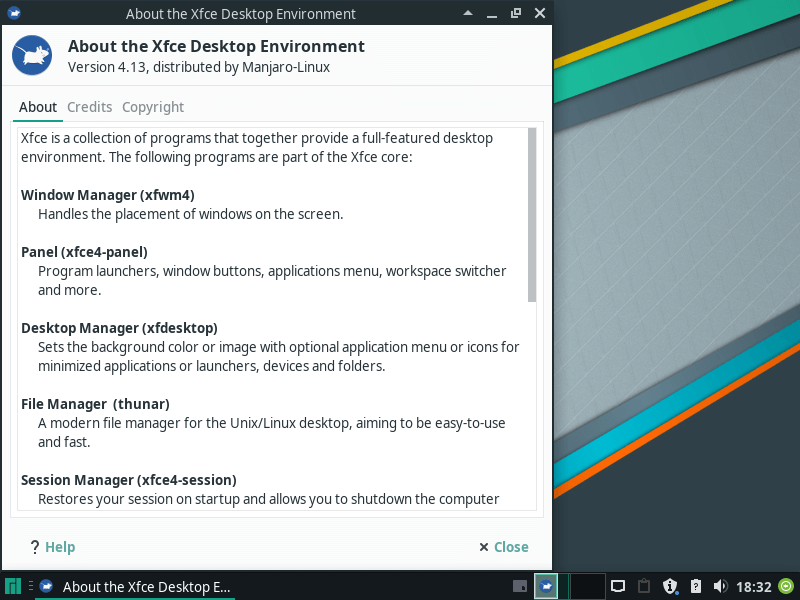Click the Help button
The image size is (800, 600).
53,547
